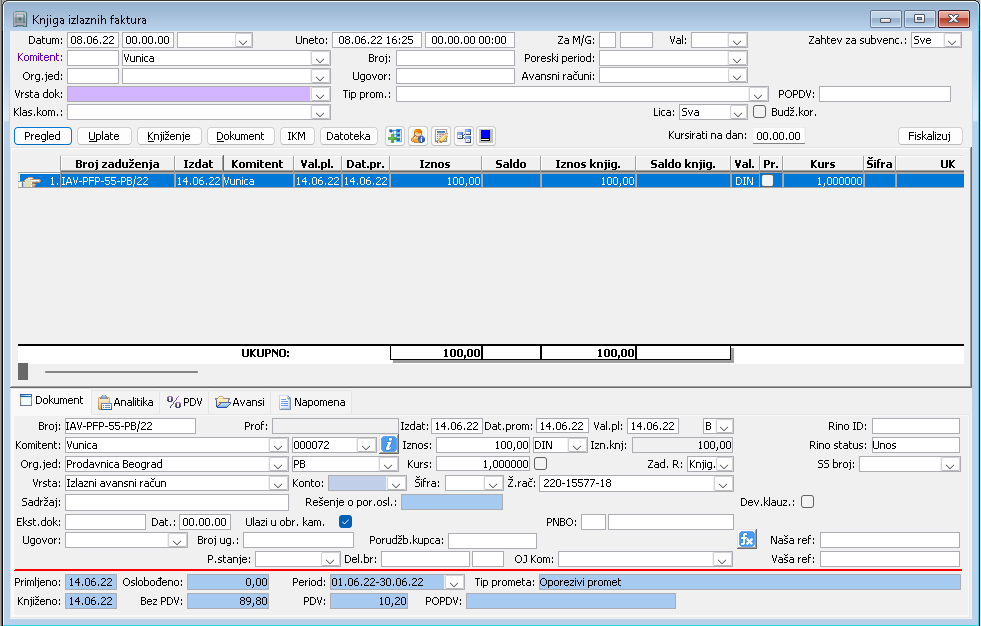This screenshot has width=981, height=626.
Task: Expand the Vrsta dok. dropdown
Action: coord(320,95)
